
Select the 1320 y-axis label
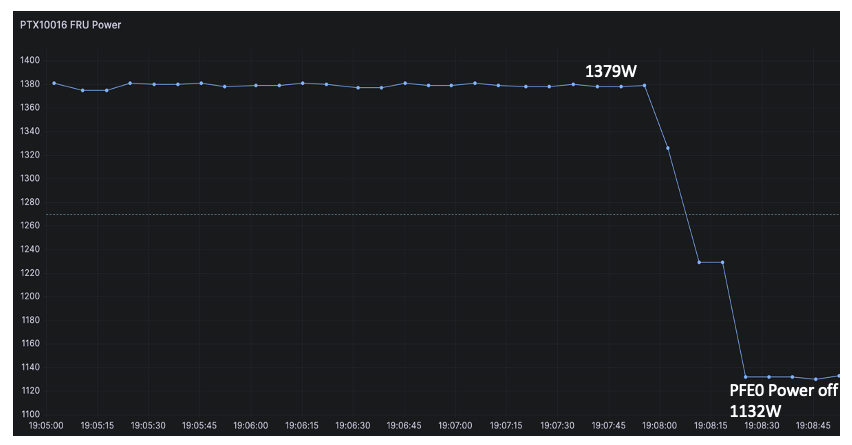click(x=30, y=155)
